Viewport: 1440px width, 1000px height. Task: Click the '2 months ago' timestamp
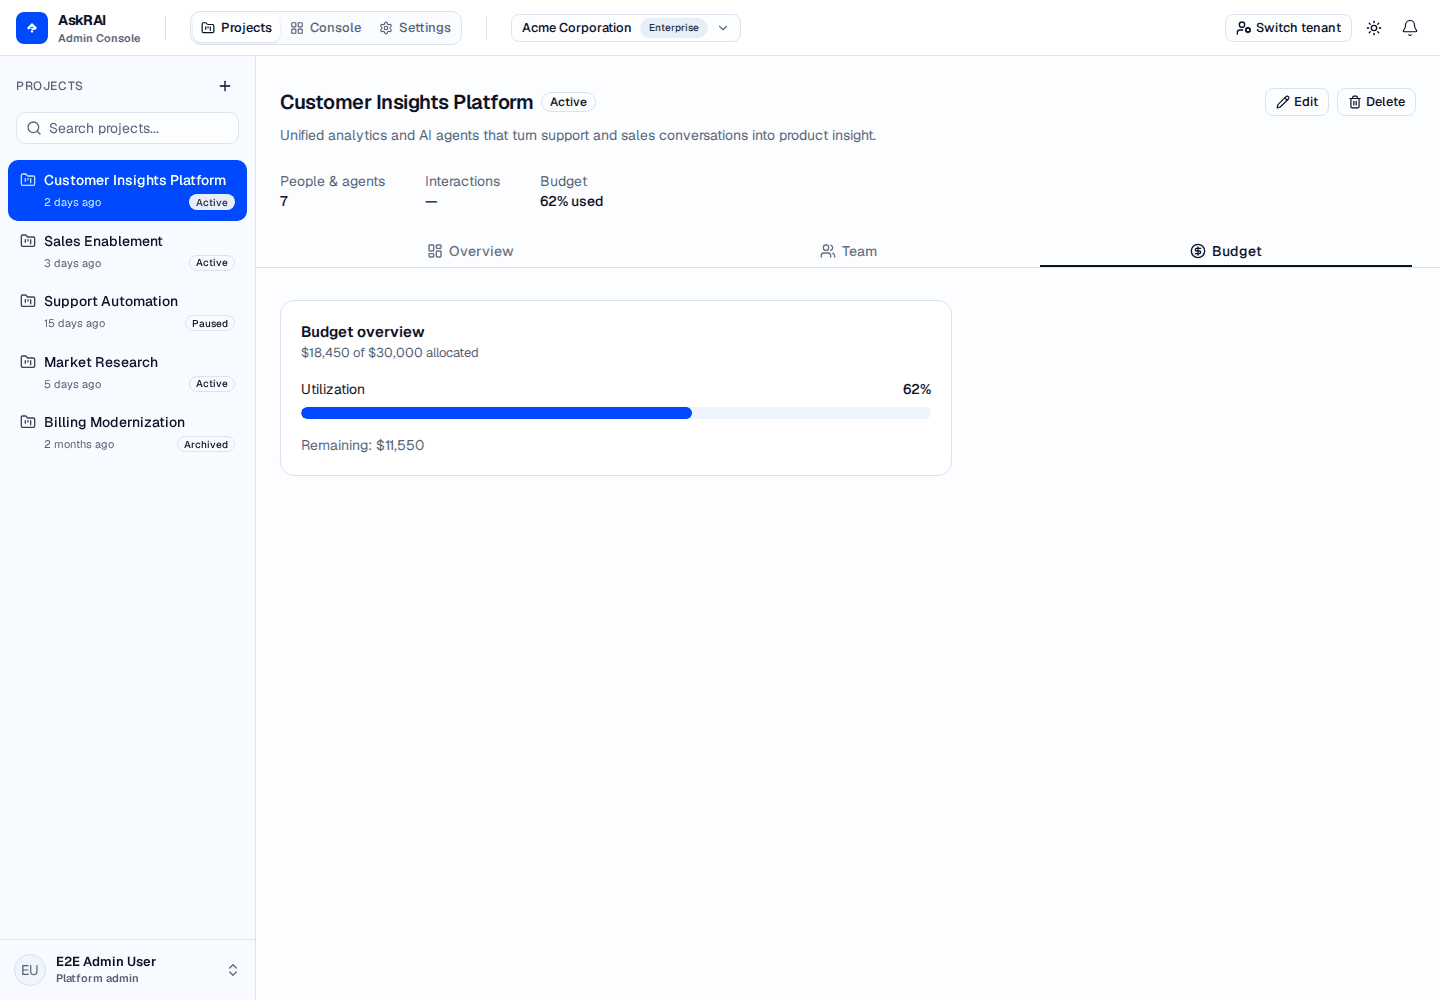(79, 445)
